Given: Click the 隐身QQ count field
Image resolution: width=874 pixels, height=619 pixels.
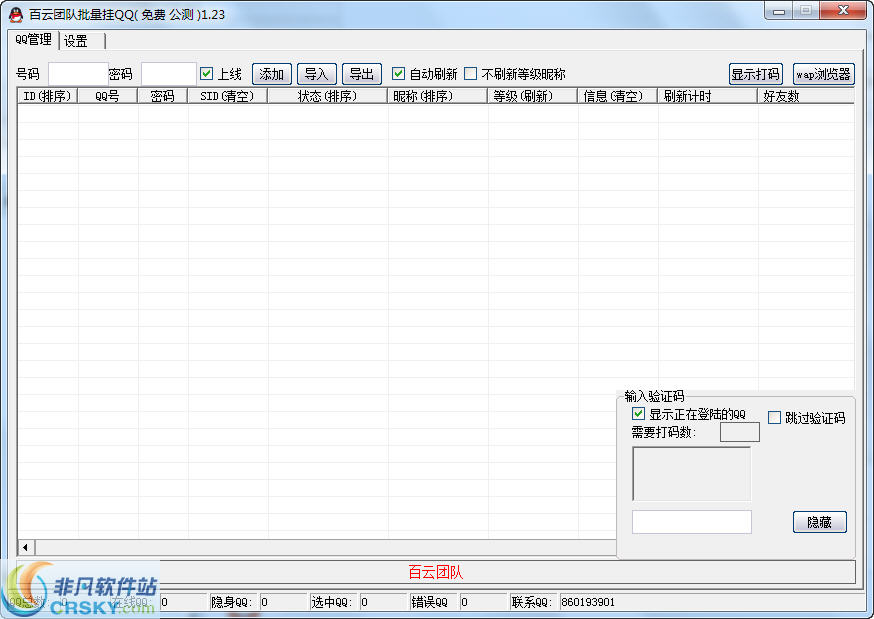Looking at the screenshot, I should [284, 602].
